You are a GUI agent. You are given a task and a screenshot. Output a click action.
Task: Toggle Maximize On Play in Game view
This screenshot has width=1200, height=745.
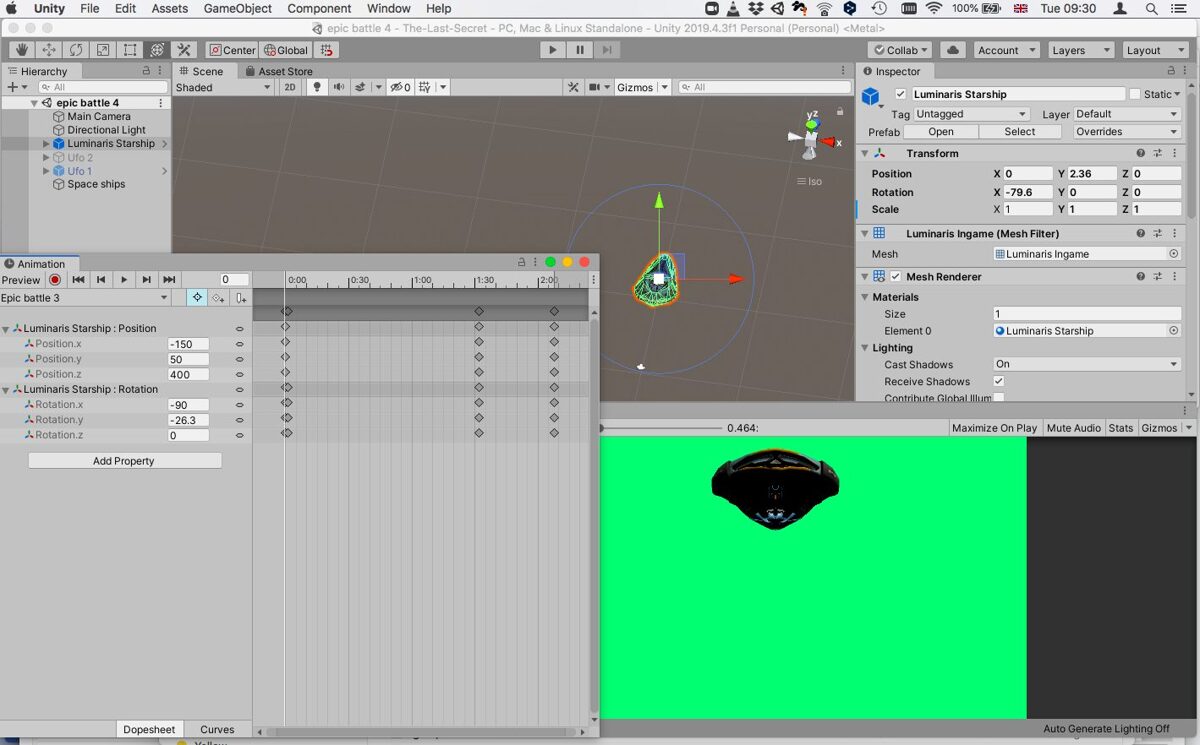(x=995, y=428)
